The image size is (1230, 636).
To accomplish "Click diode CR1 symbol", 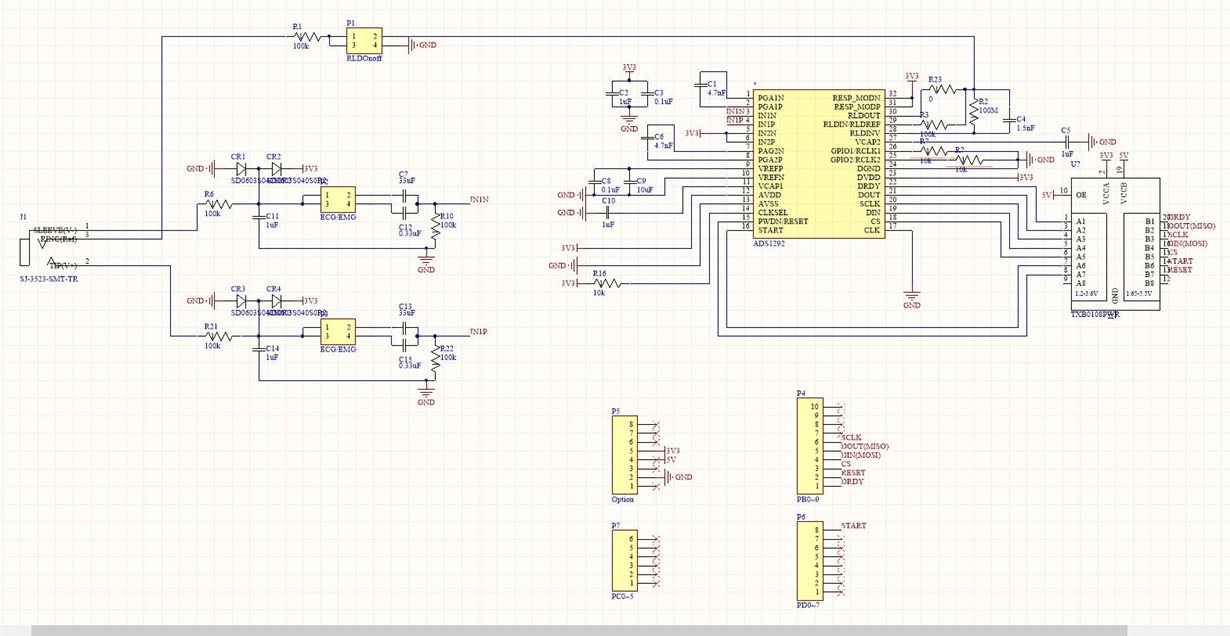I will [240, 169].
